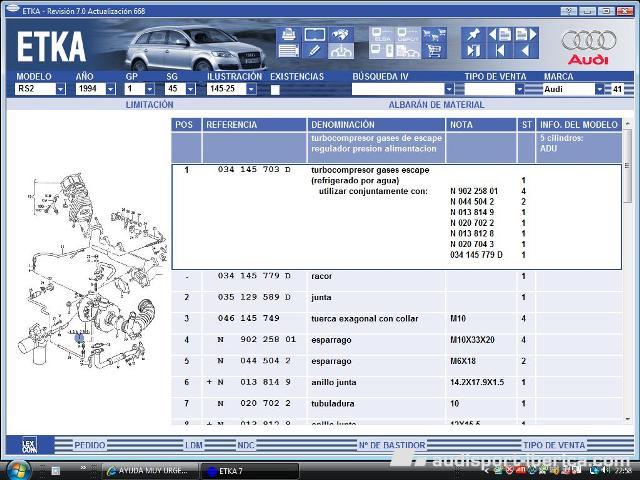The height and width of the screenshot is (480, 640).
Task: Click the NDC field in bottom bar
Action: click(x=246, y=445)
